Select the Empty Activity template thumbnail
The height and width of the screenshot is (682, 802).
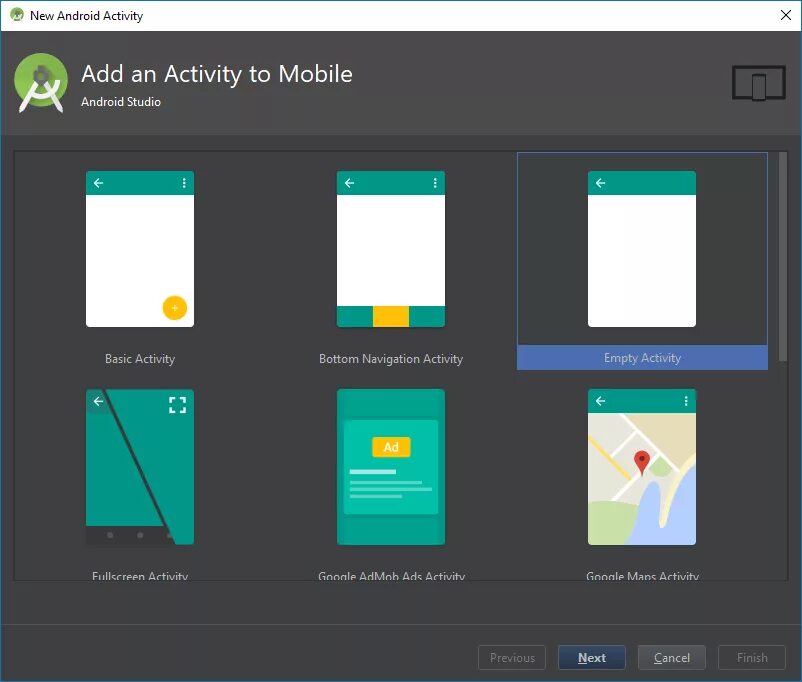(642, 249)
